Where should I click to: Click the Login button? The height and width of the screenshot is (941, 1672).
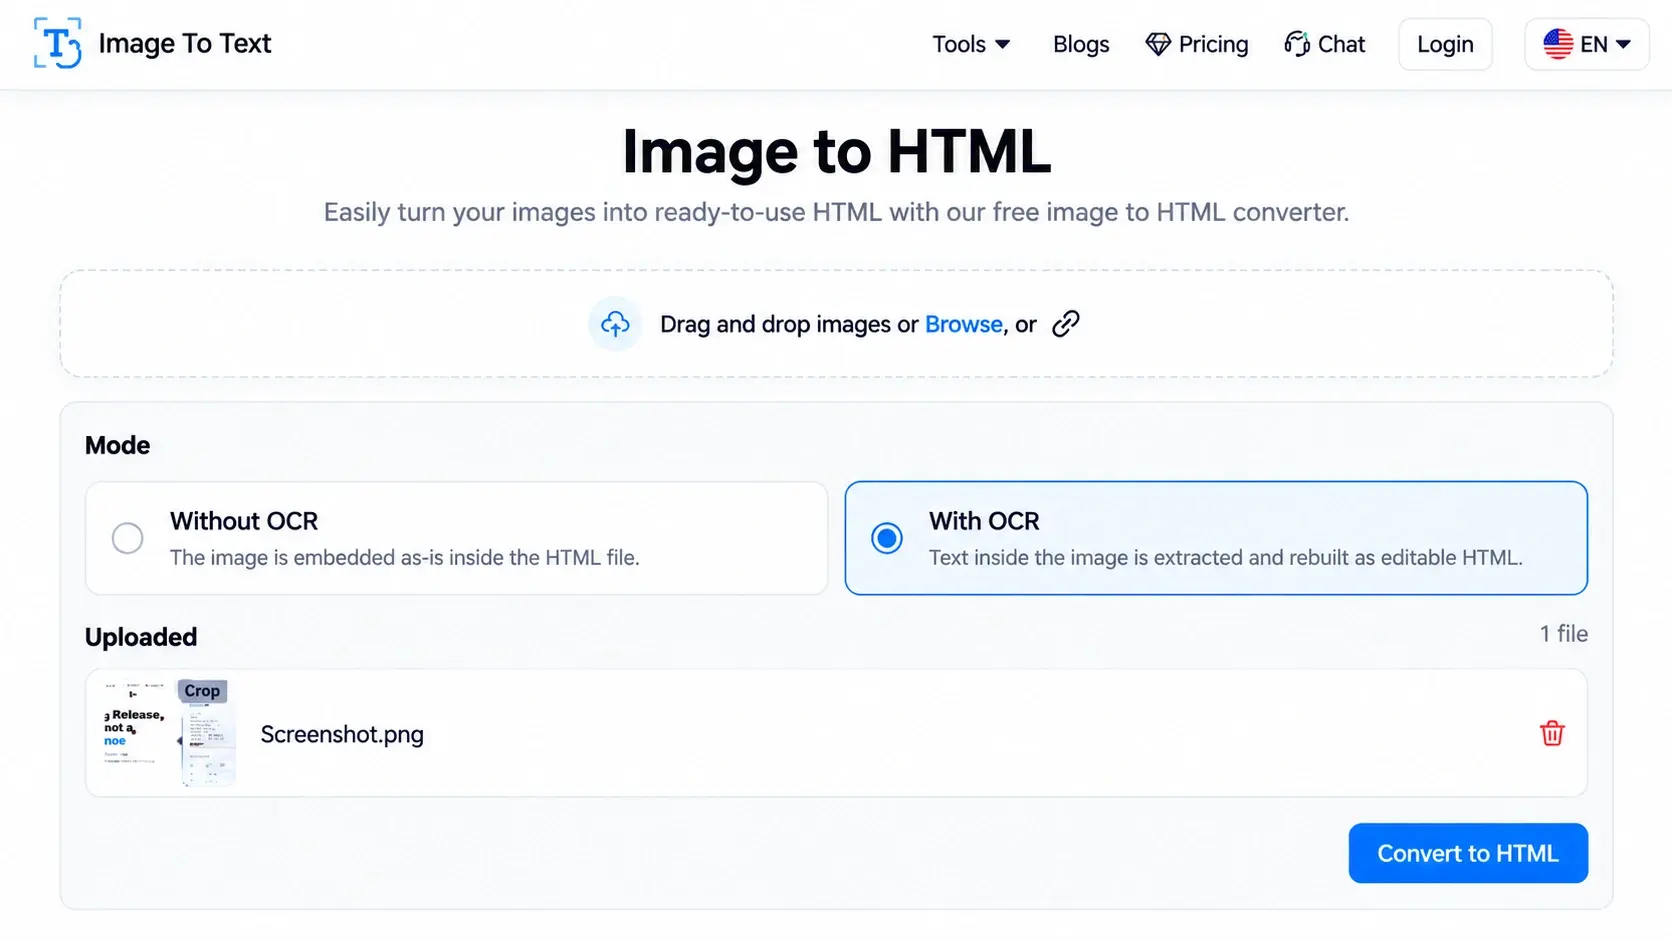1445,44
